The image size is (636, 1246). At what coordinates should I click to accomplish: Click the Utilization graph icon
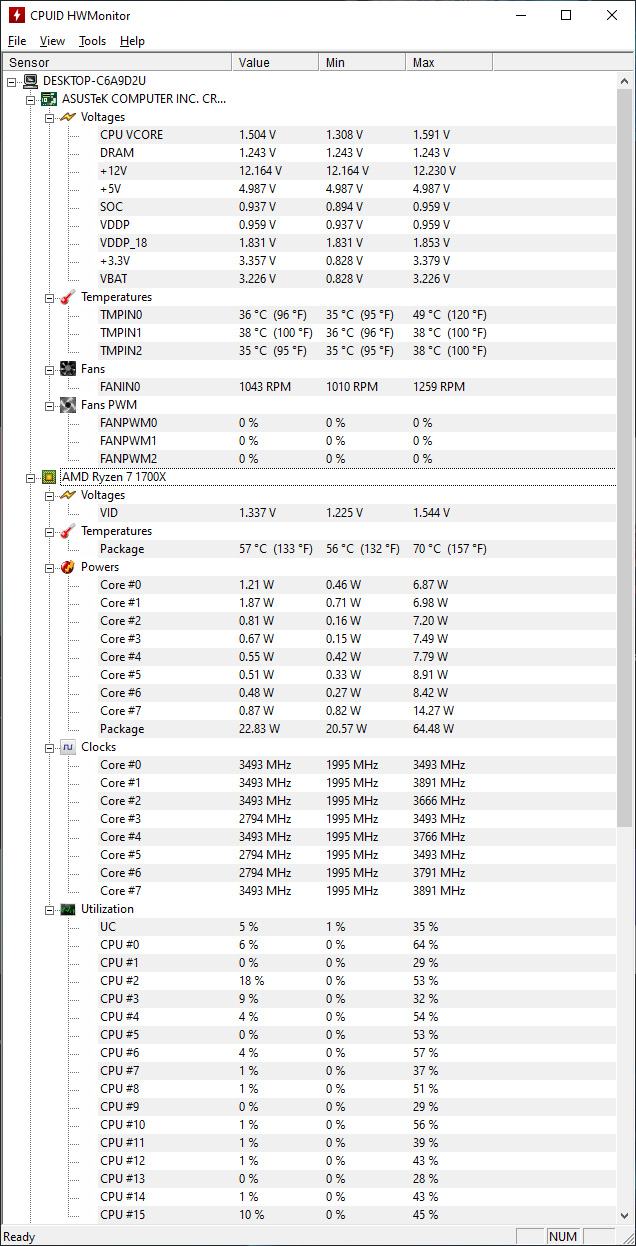(x=68, y=909)
